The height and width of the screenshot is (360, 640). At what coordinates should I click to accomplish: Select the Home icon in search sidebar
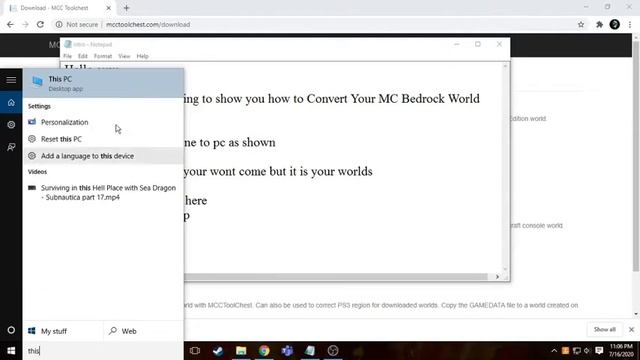[11, 102]
